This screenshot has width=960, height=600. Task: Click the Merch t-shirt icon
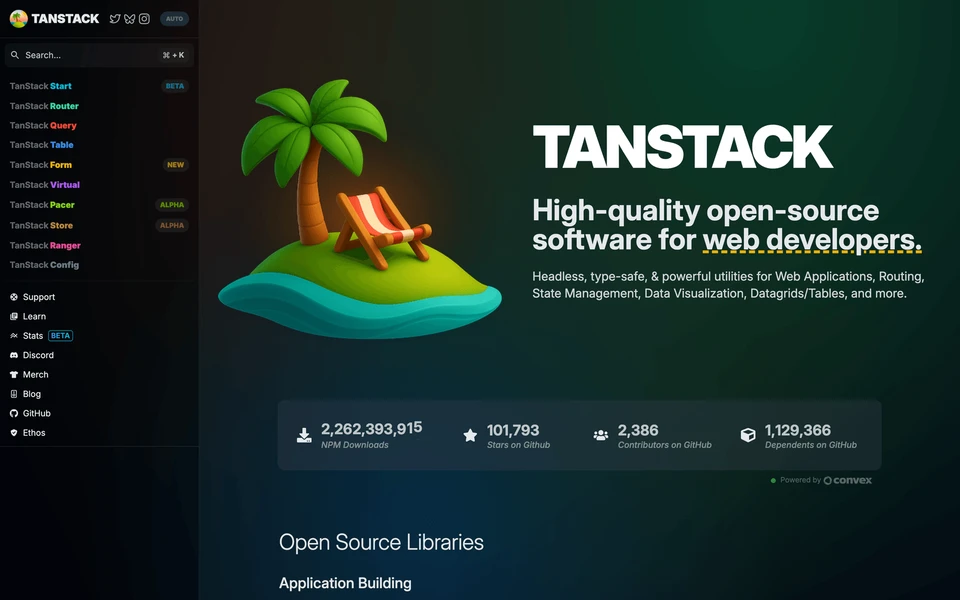point(14,375)
